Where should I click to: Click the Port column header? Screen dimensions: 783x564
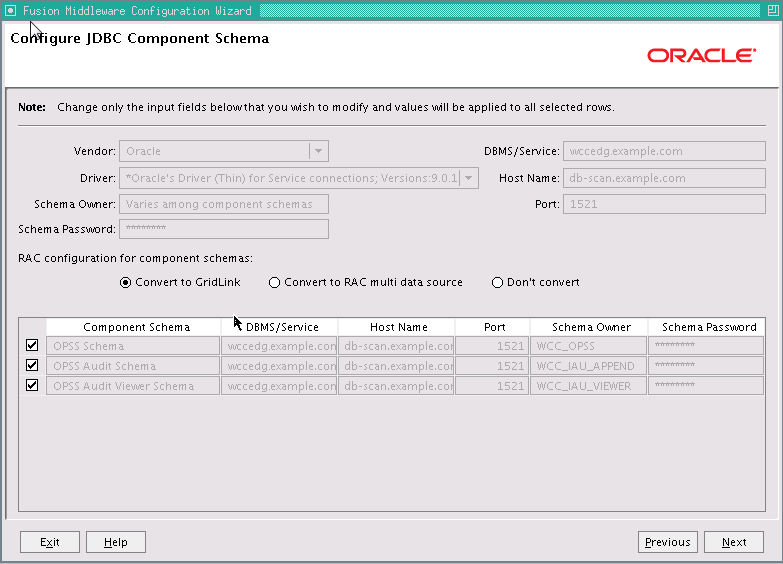click(492, 327)
